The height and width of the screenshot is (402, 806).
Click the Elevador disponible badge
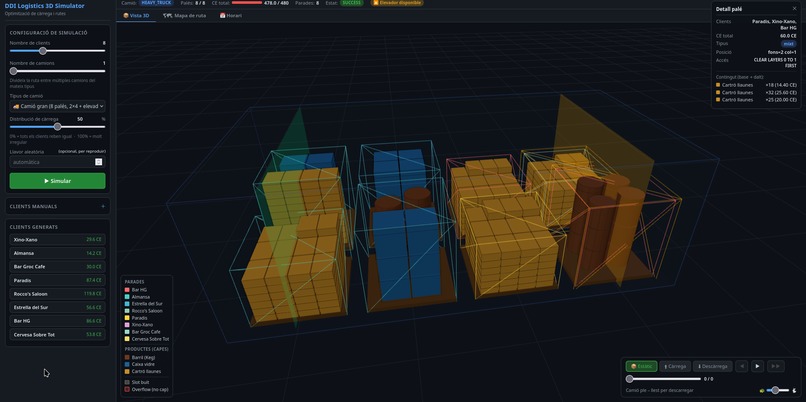397,3
